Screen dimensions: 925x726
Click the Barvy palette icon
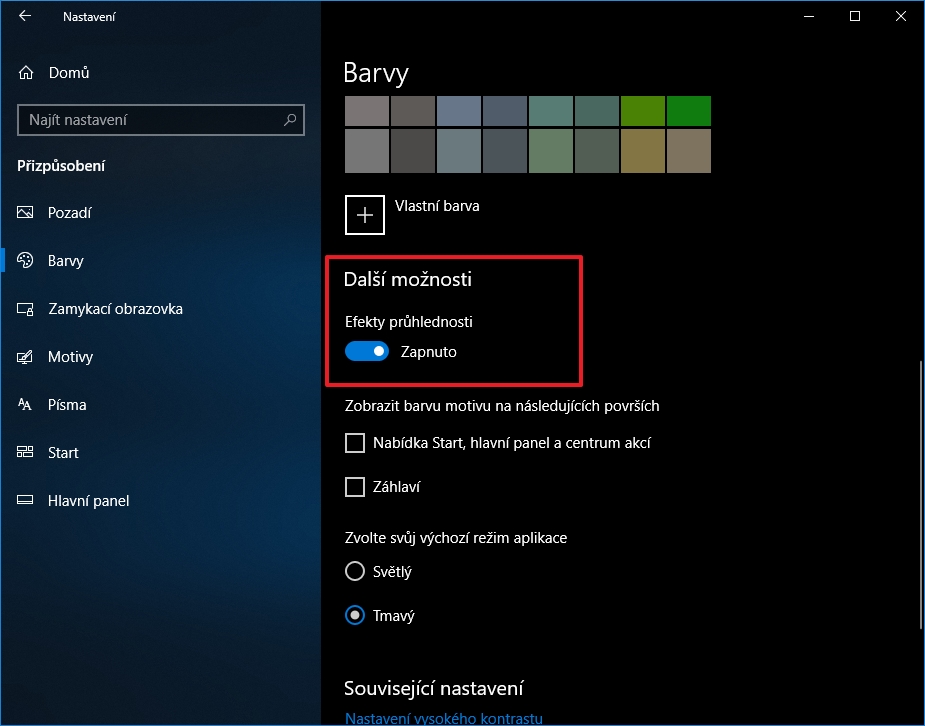point(25,260)
